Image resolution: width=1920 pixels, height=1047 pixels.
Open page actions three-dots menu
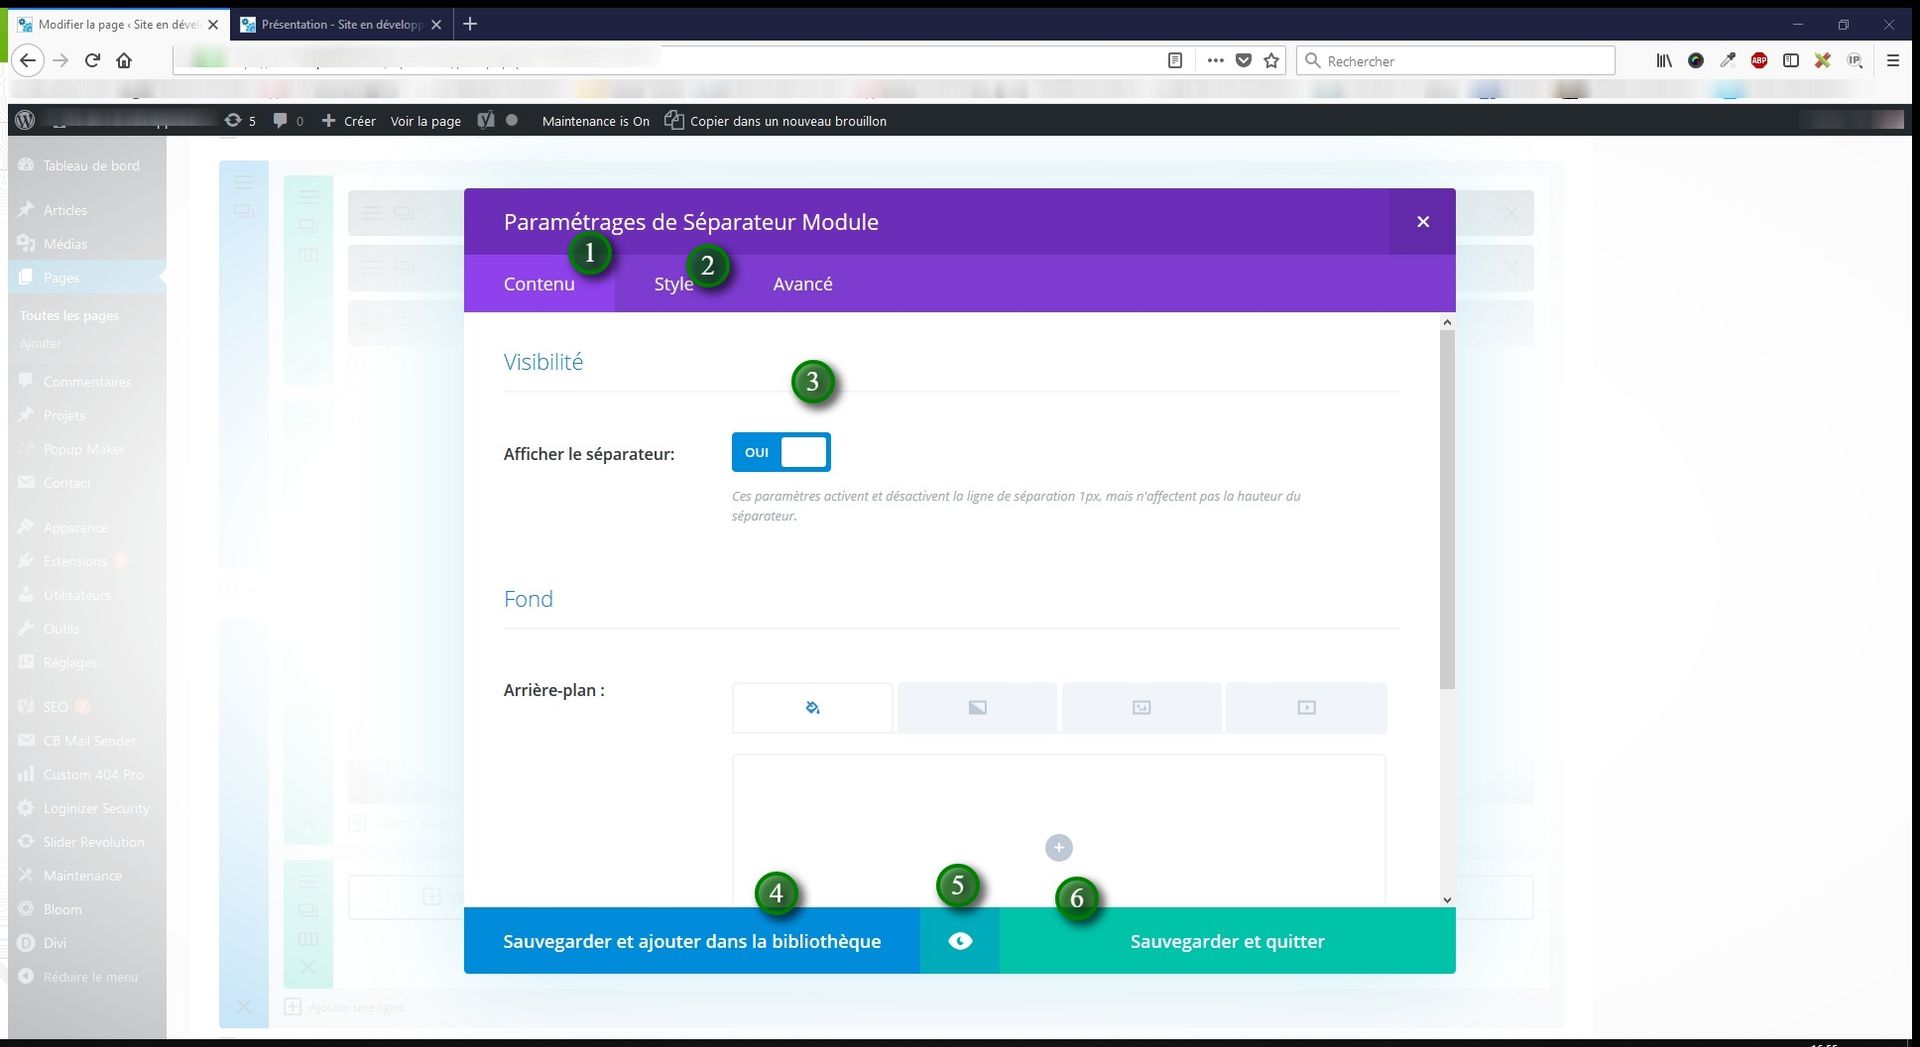tap(1215, 61)
